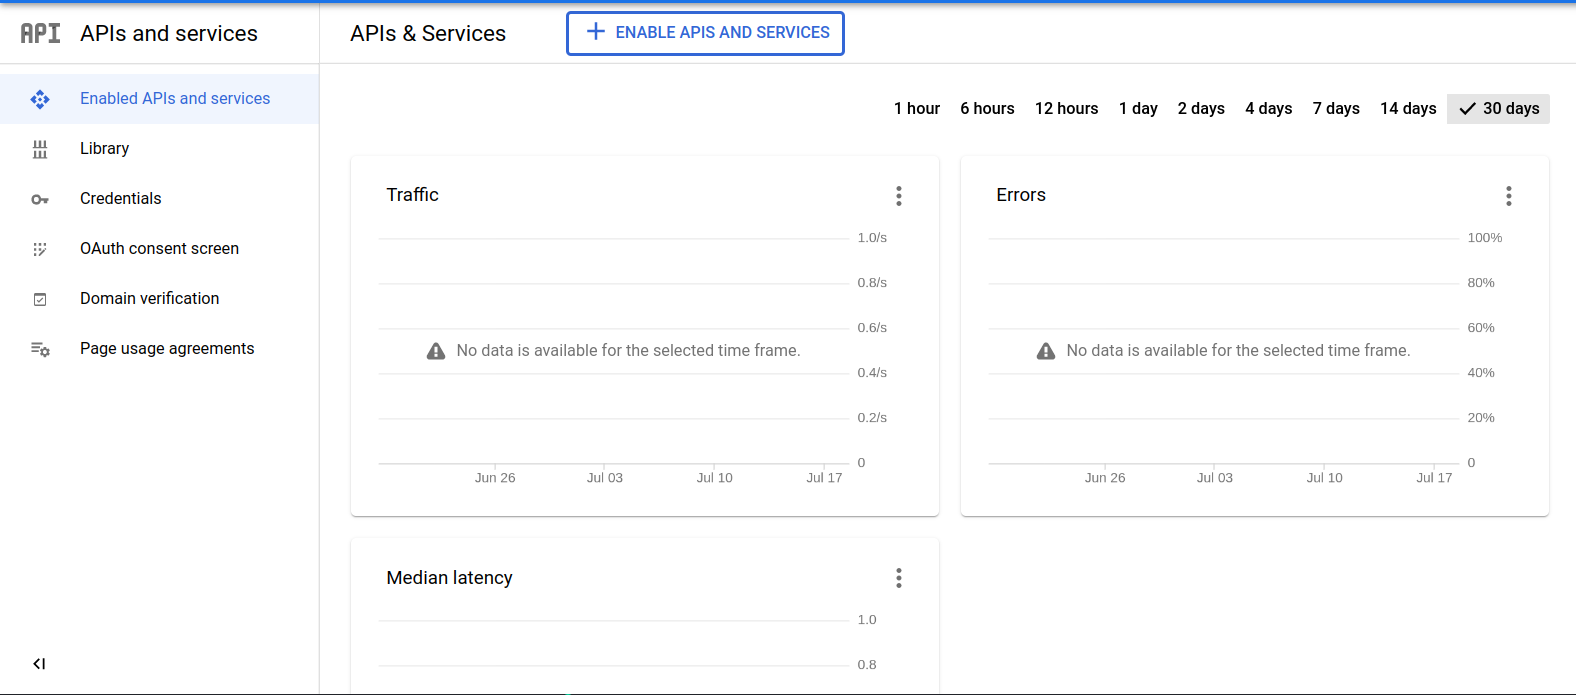Viewport: 1576px width, 695px height.
Task: Select the 30 days time range
Action: [1498, 109]
